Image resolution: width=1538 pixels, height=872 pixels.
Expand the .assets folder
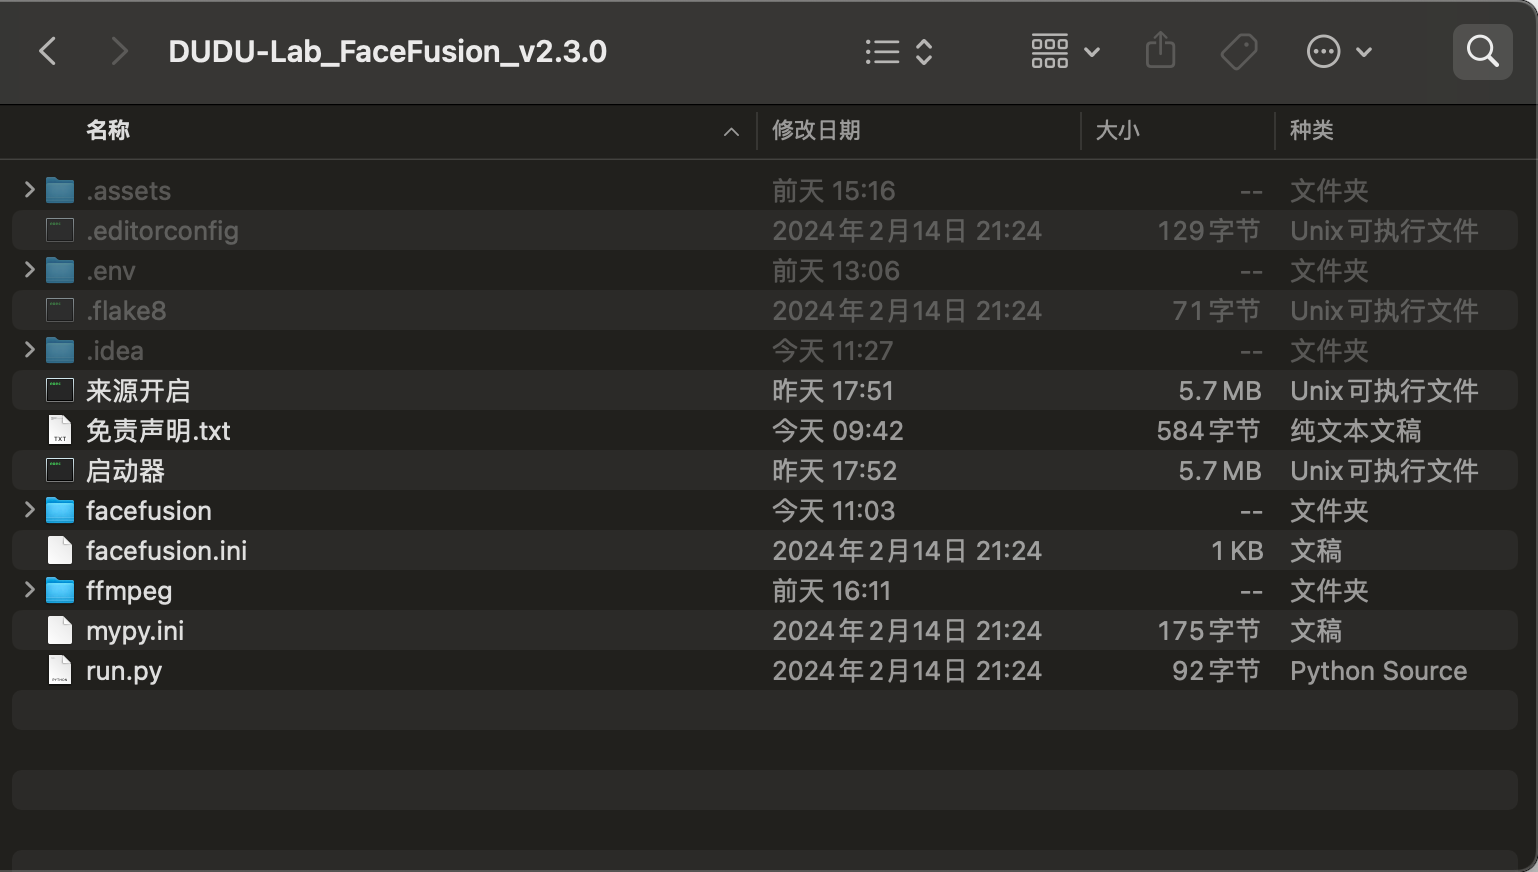tap(29, 189)
